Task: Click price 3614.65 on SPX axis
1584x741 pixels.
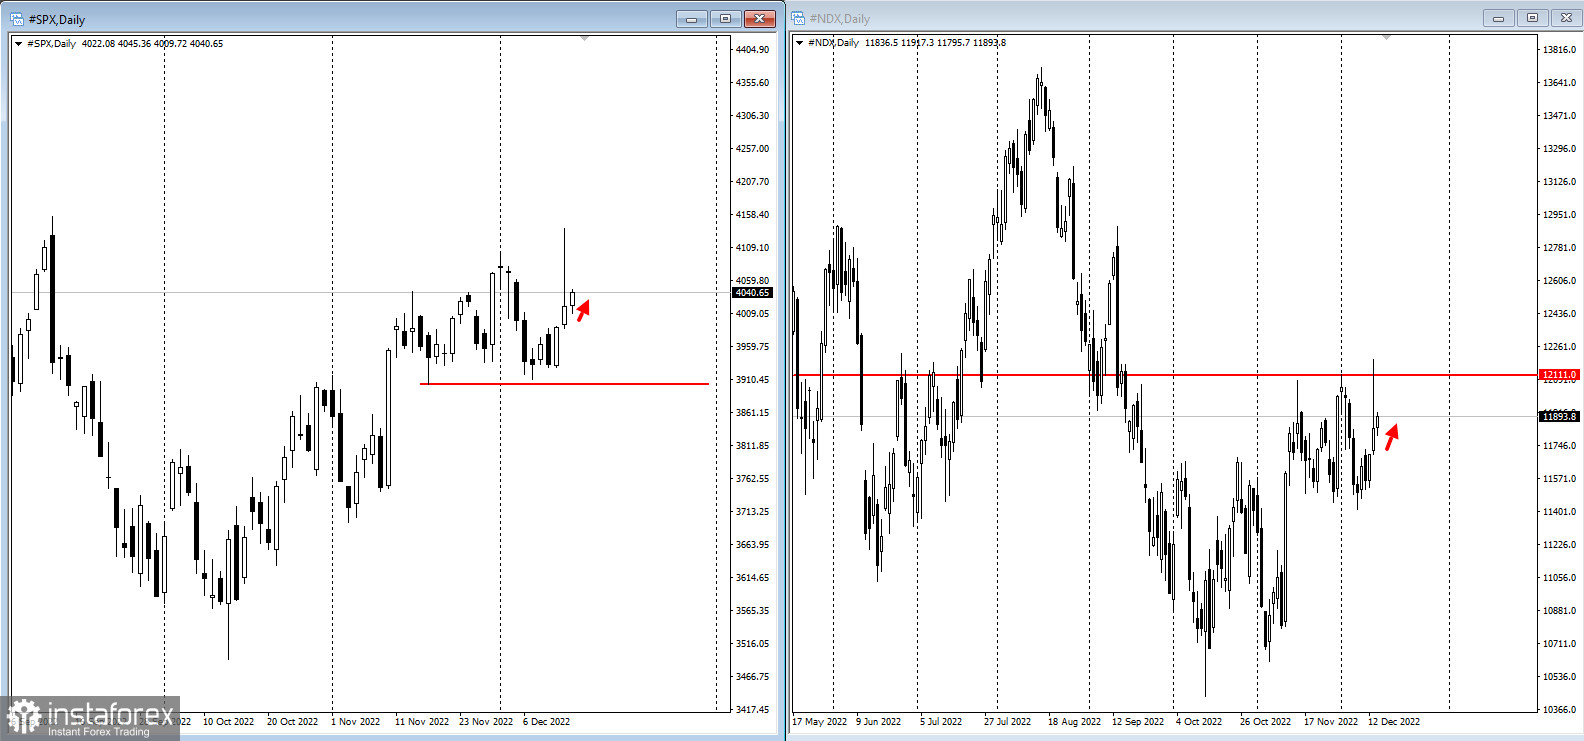Action: click(752, 578)
